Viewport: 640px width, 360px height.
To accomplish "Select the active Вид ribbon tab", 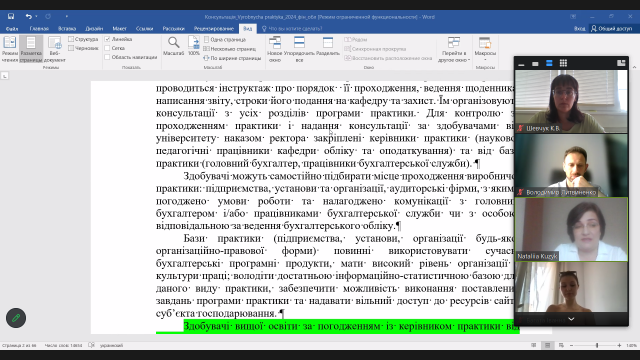I will [x=247, y=29].
